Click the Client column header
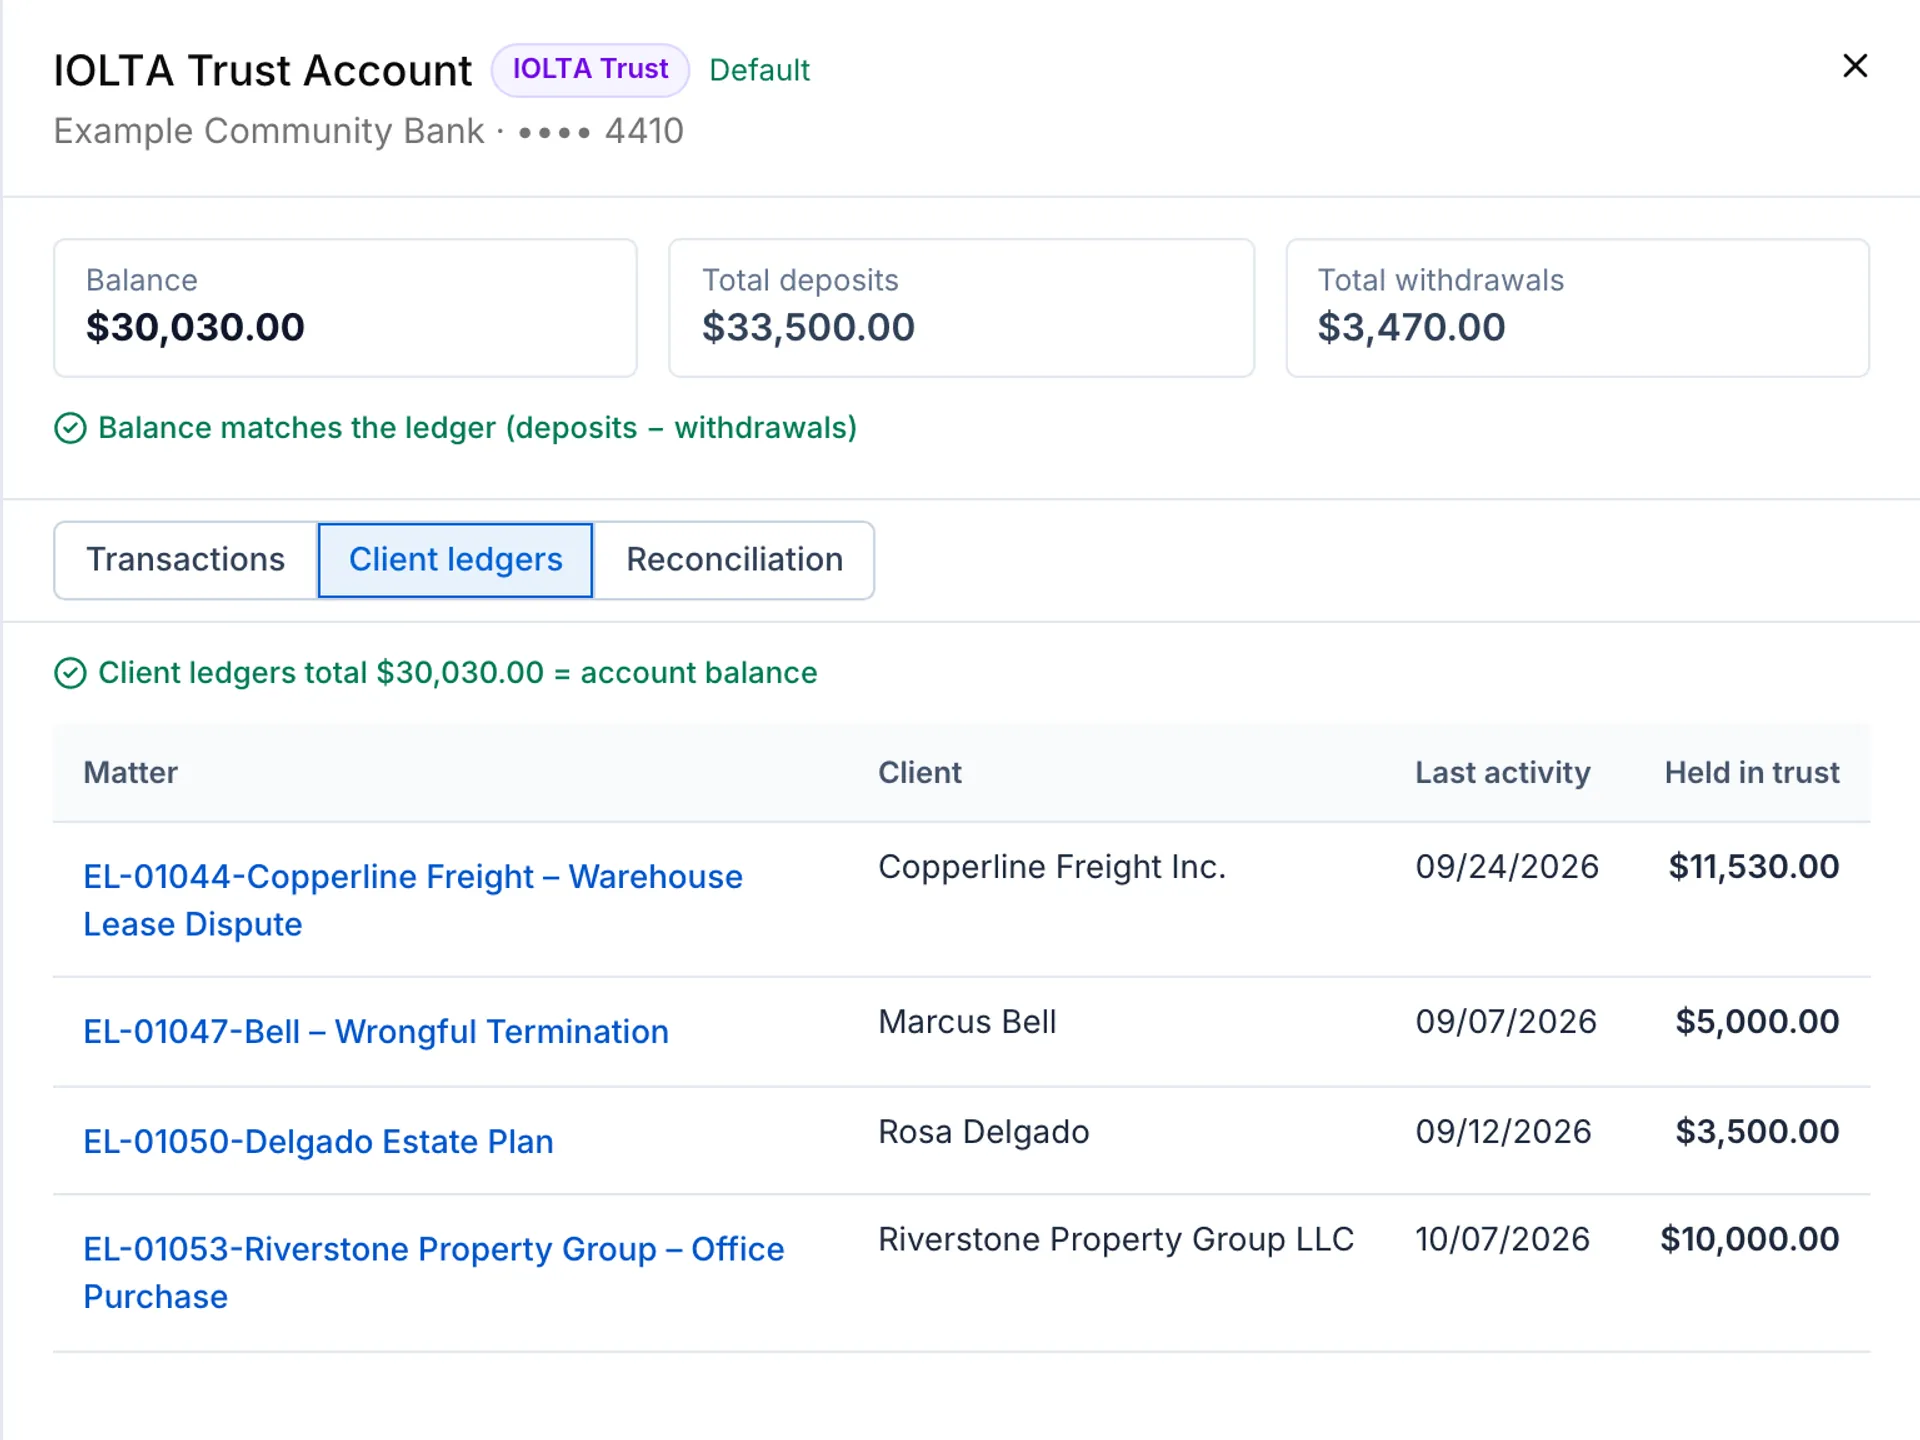 pos(920,772)
